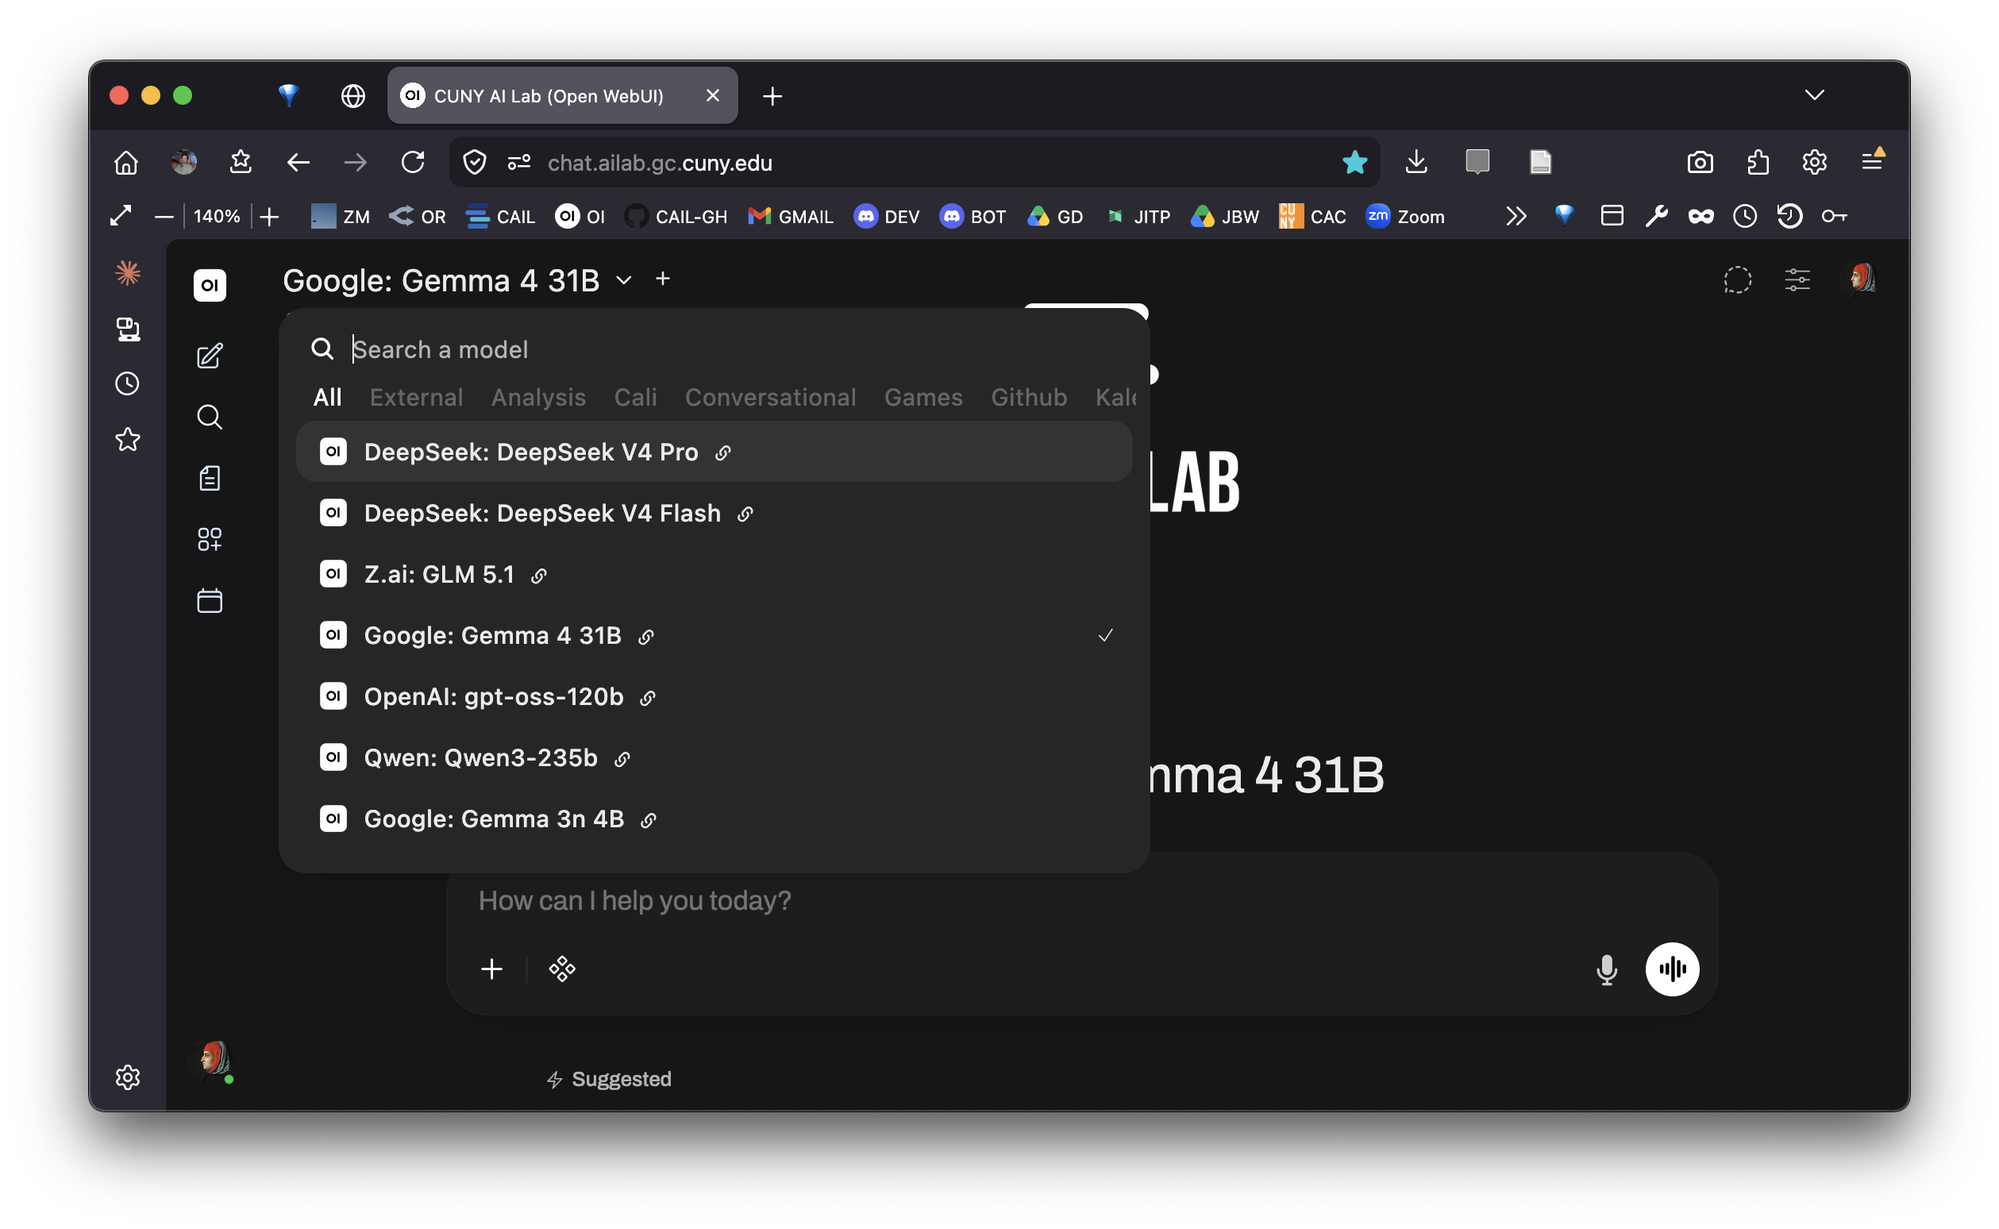
Task: Choose DeepSeek: DeepSeek V4 Flash model
Action: click(x=714, y=513)
